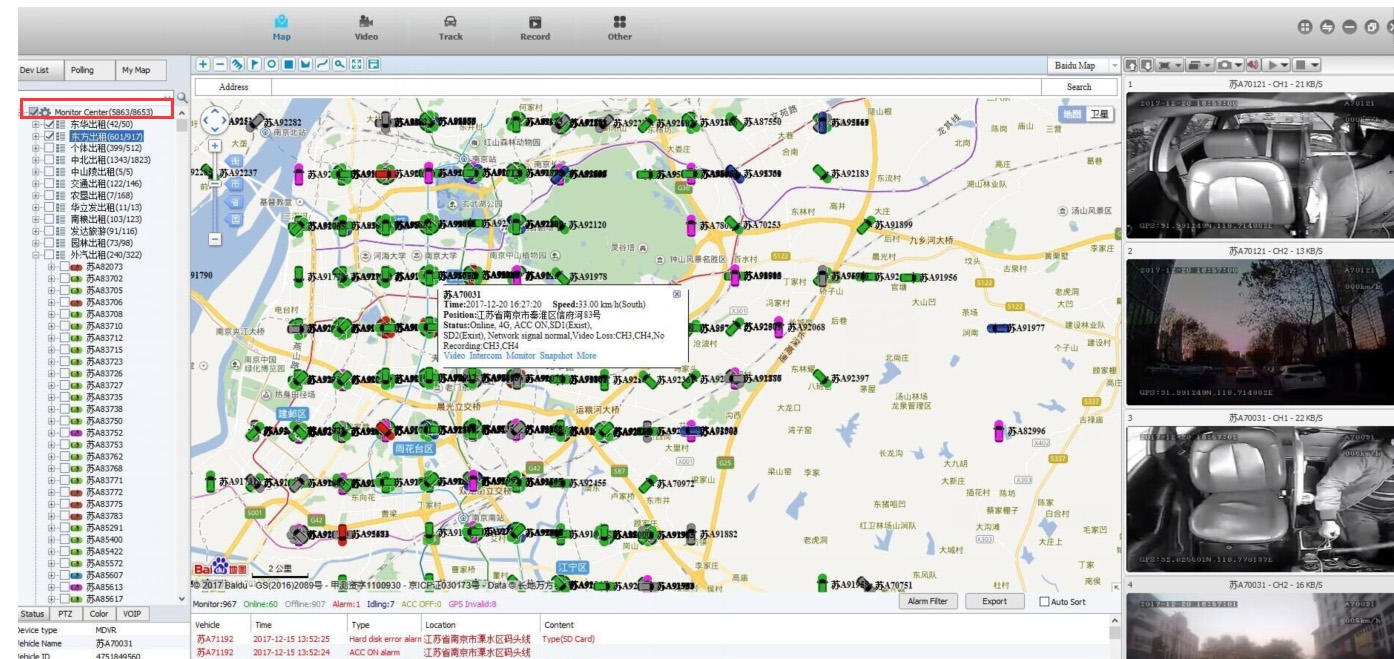
Task: Click the map Search button
Action: click(1079, 87)
